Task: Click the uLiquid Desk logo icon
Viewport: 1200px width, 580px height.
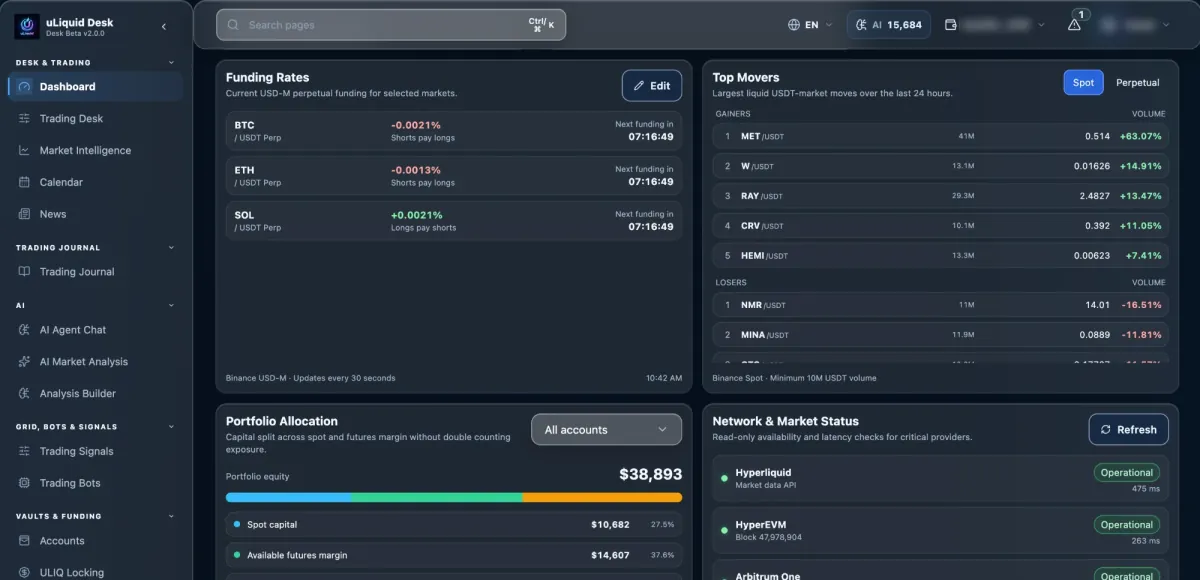Action: (27, 26)
